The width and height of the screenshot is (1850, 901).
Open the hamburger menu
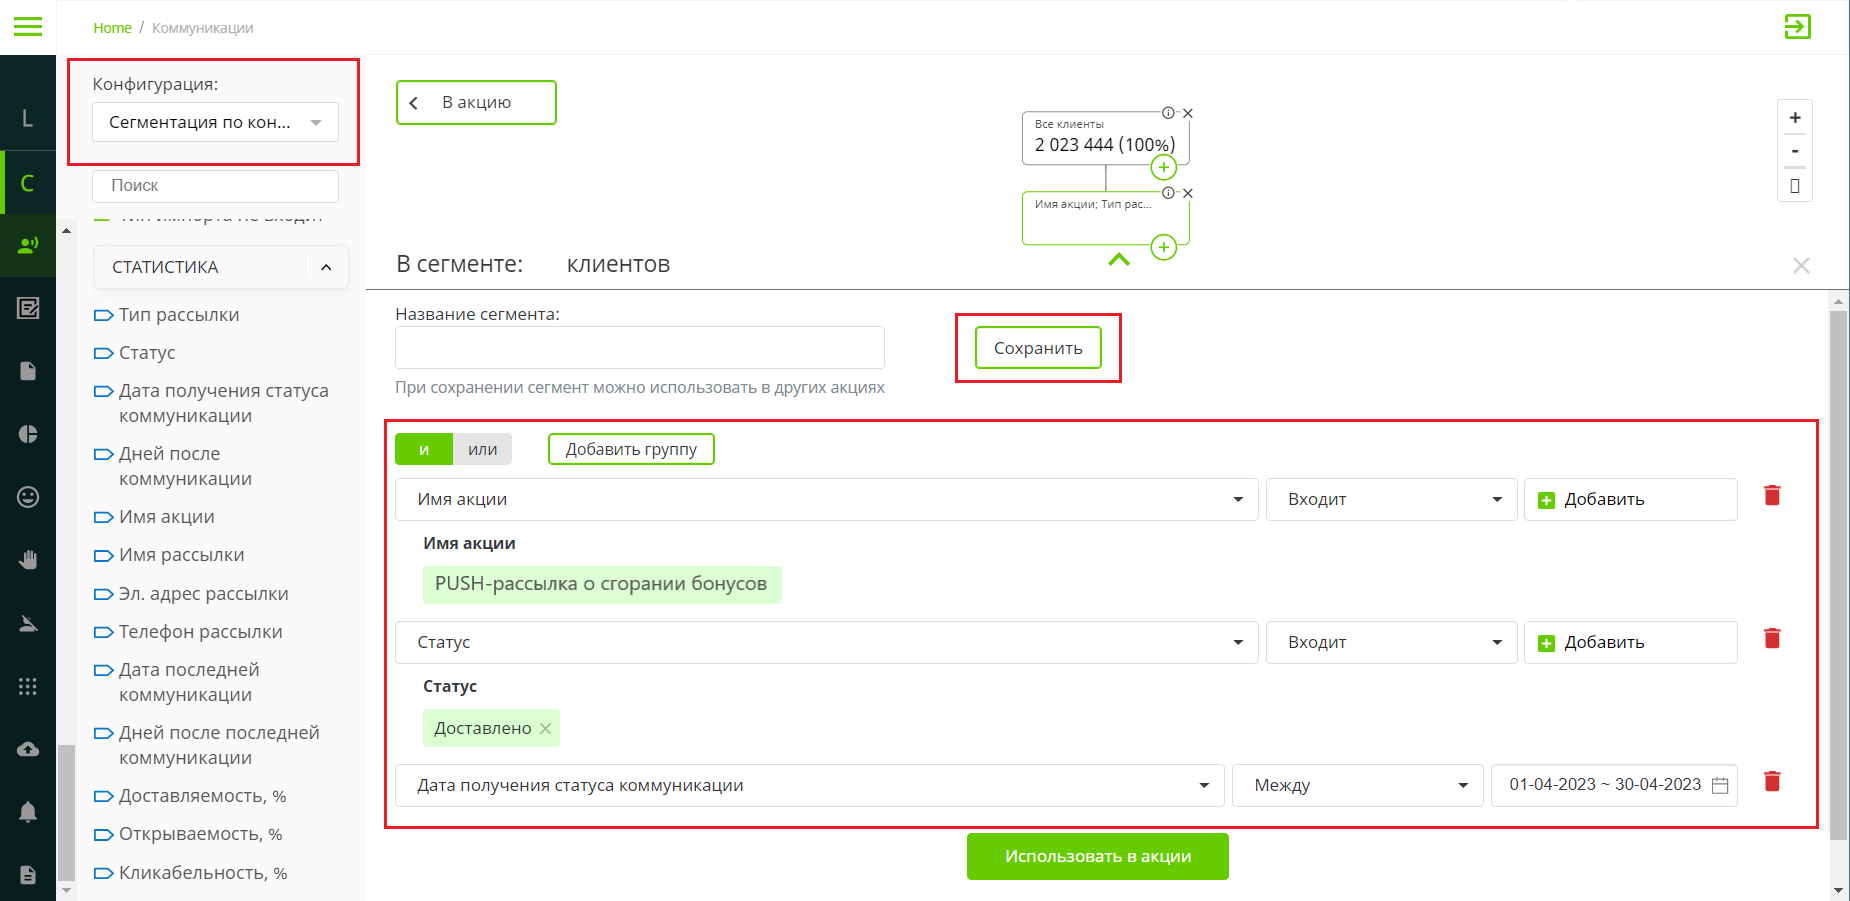coord(28,27)
